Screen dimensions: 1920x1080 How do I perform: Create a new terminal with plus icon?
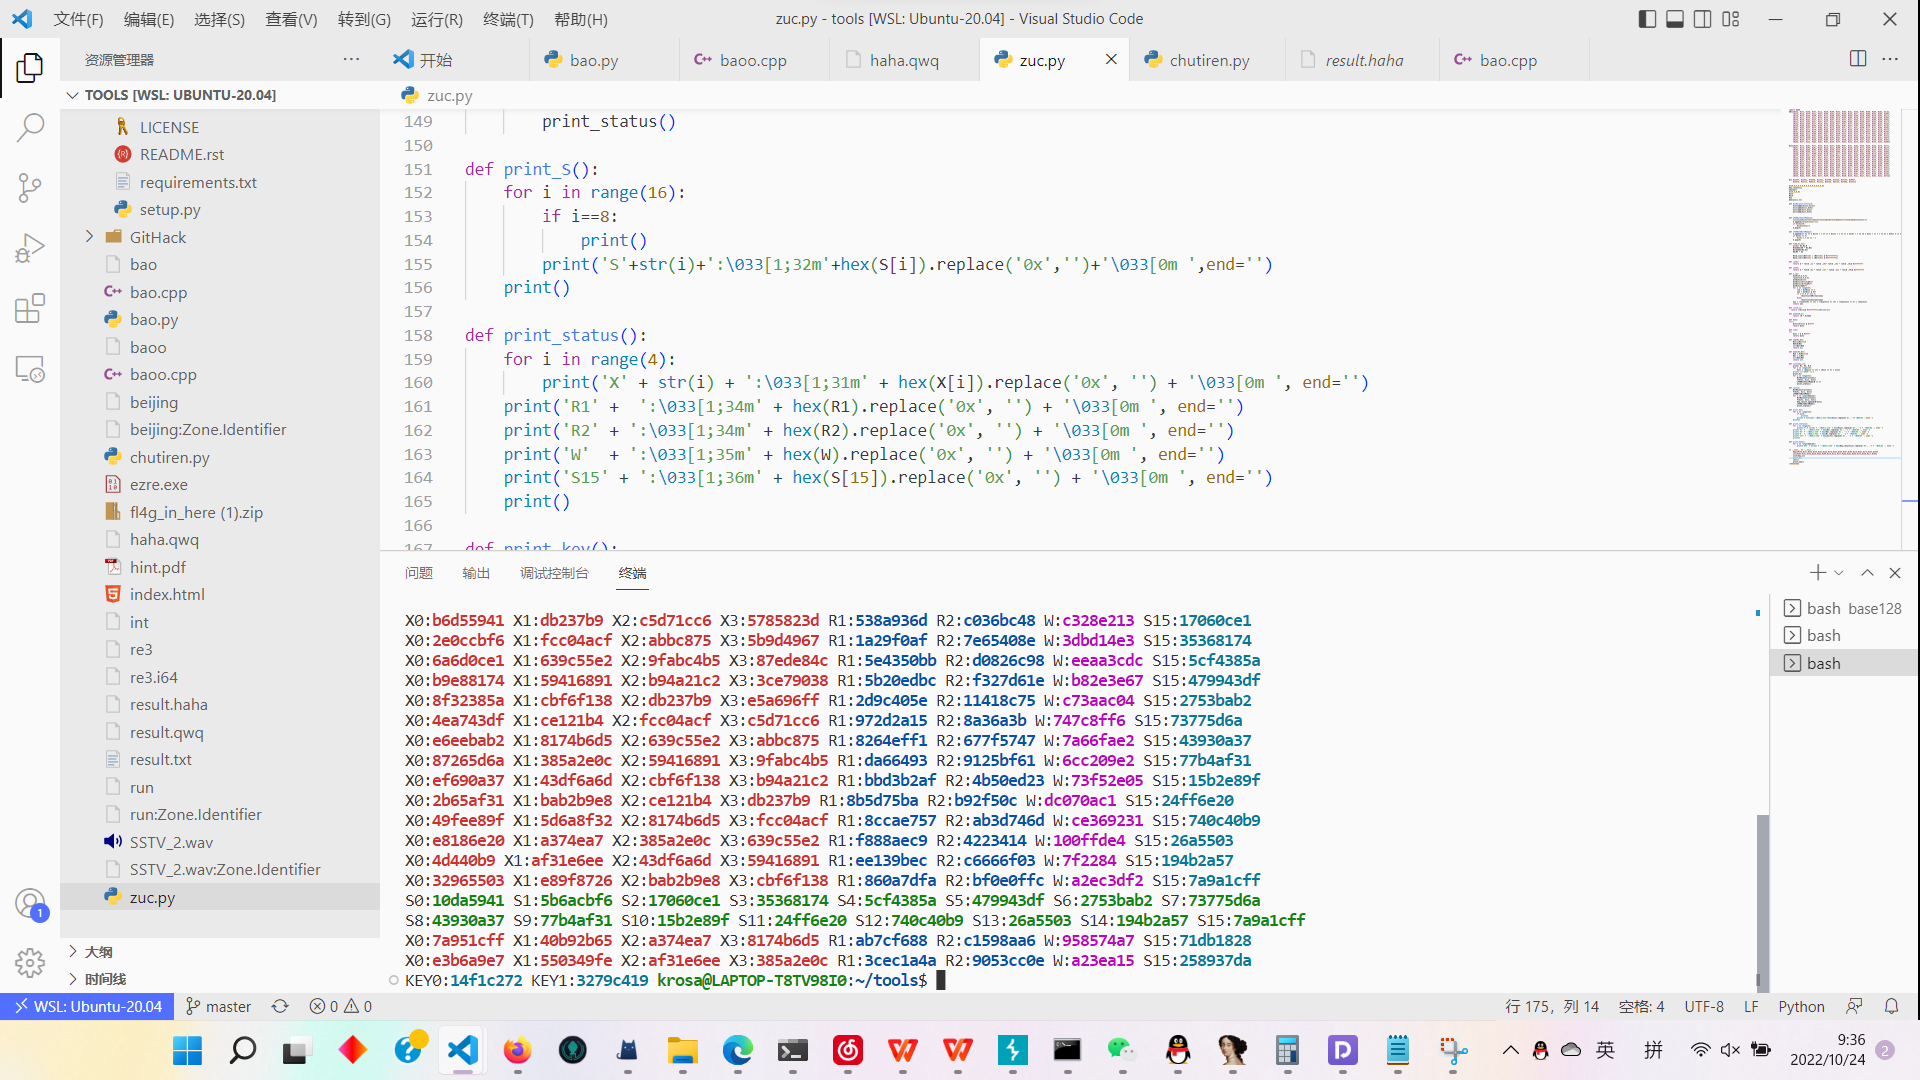1817,573
